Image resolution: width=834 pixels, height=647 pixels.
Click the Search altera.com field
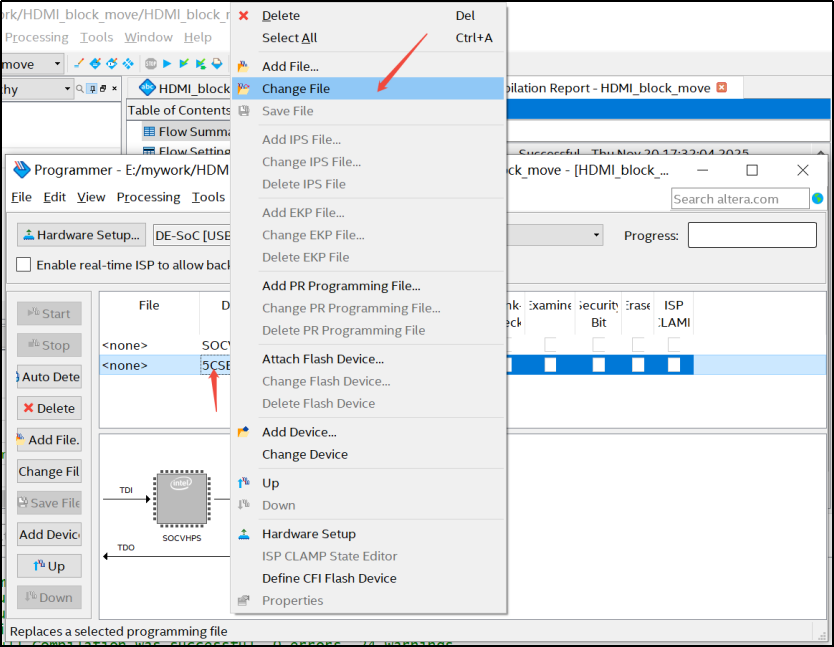click(740, 198)
